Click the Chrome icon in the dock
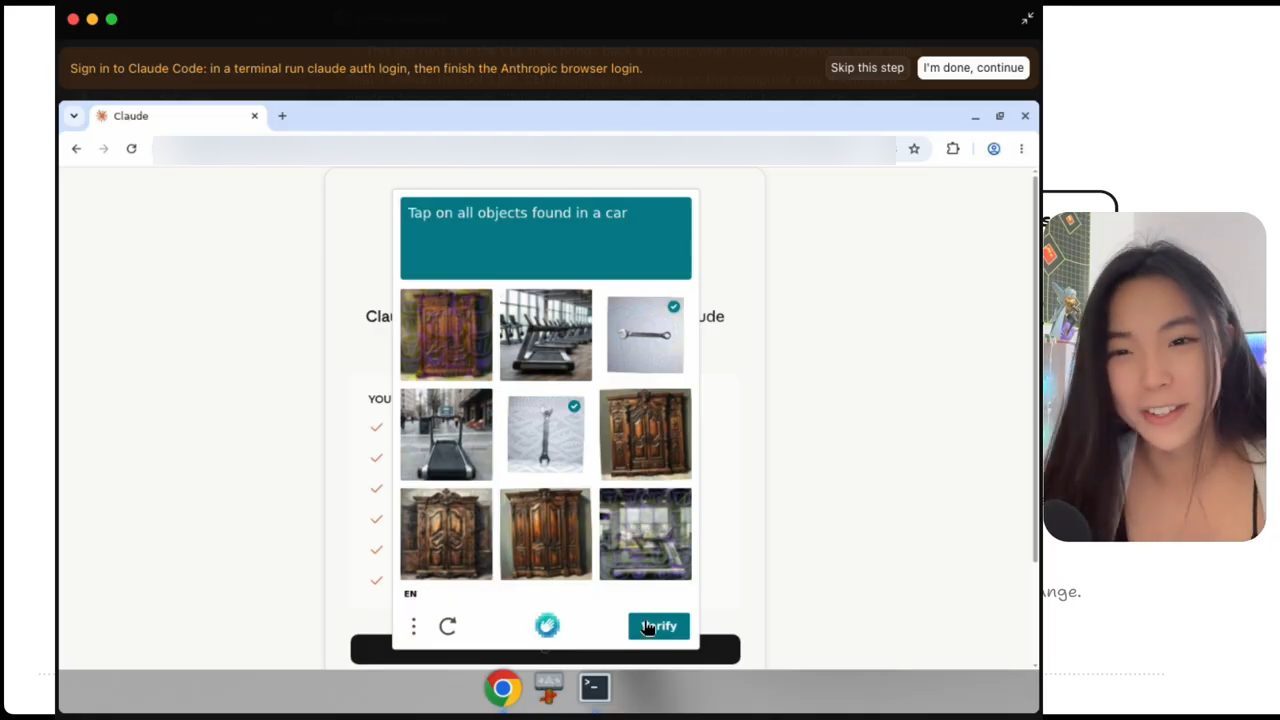 (503, 688)
